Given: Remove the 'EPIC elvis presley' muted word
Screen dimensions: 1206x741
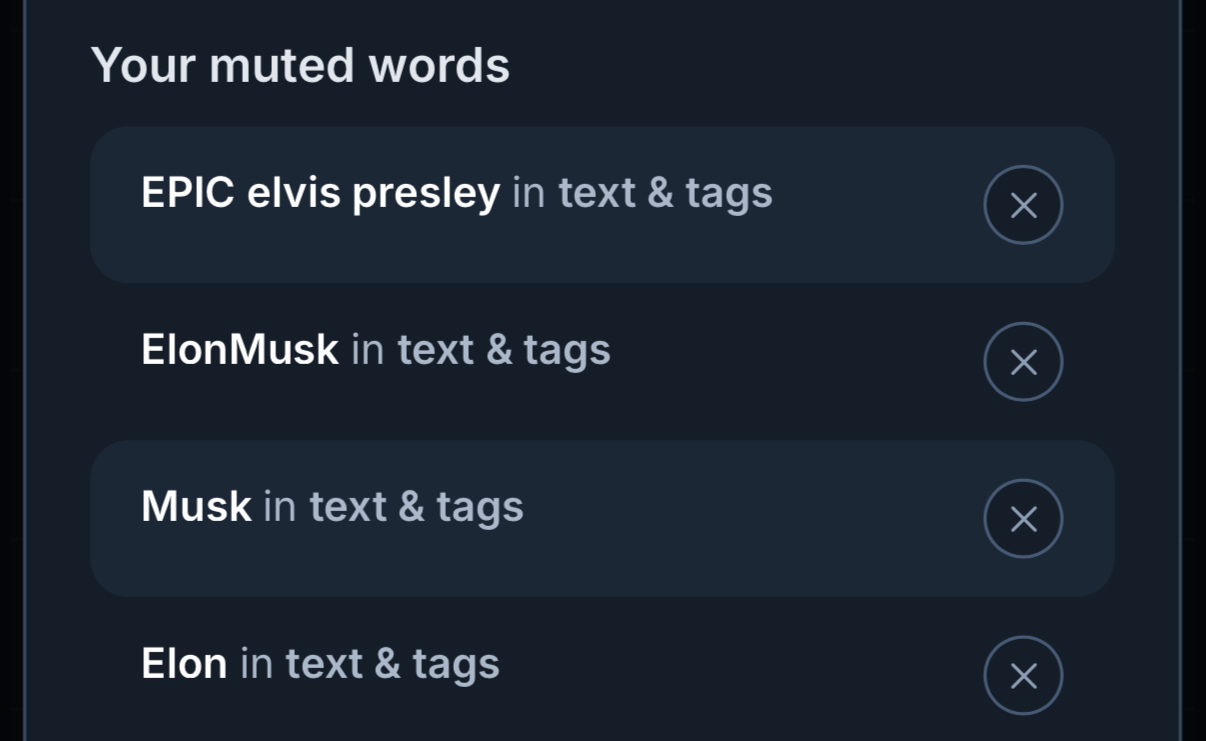Looking at the screenshot, I should (x=1023, y=205).
